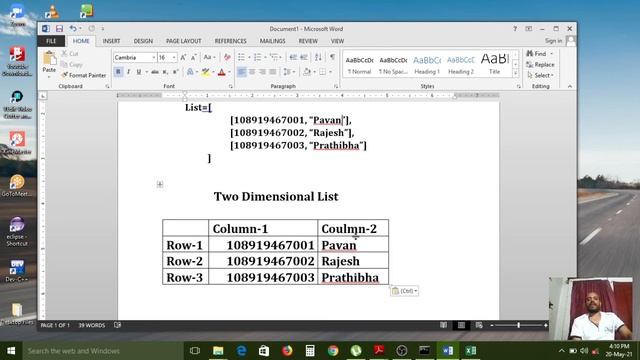The width and height of the screenshot is (640, 360).
Task: Switch to the REVIEW tab
Action: [x=308, y=41]
